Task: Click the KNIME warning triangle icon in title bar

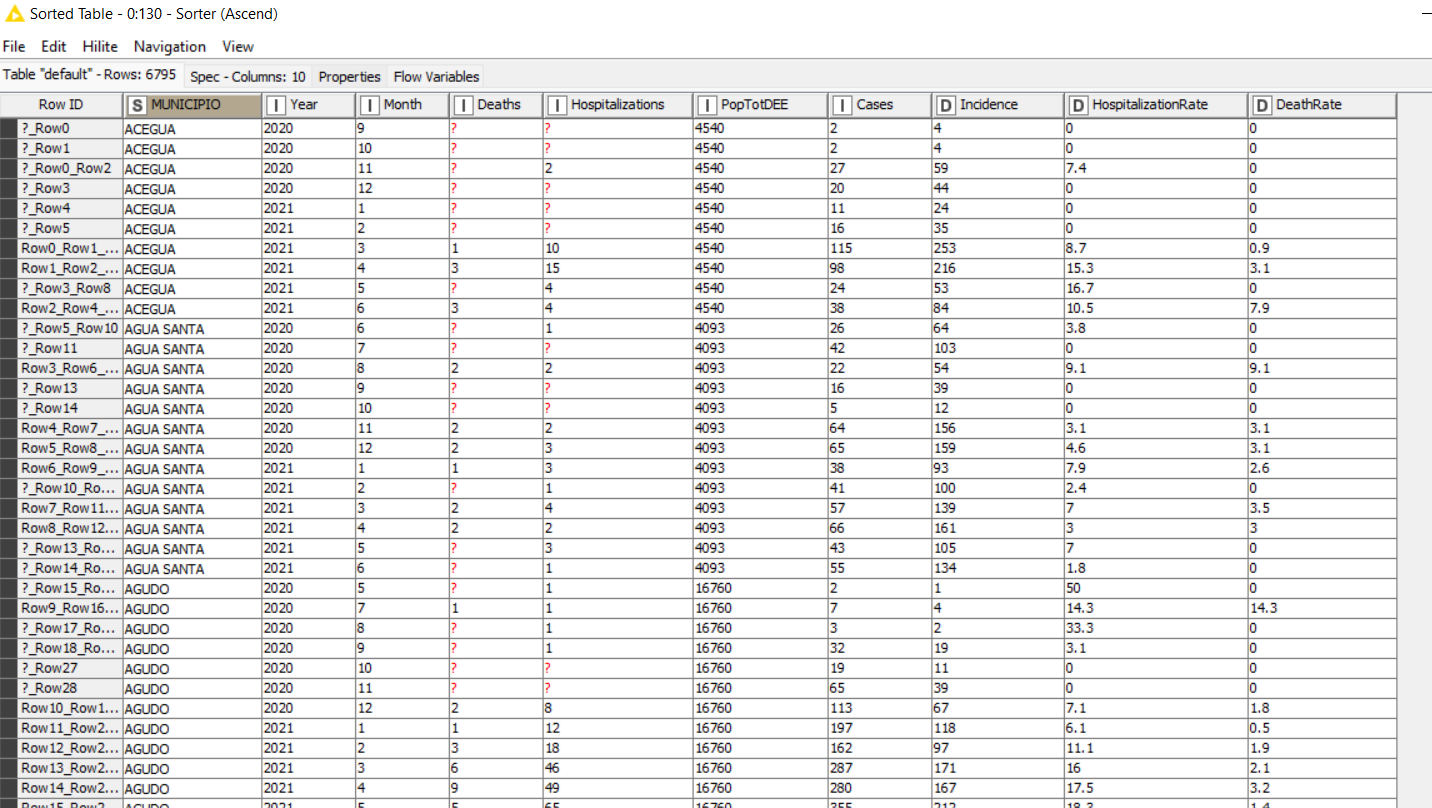Action: [x=14, y=14]
